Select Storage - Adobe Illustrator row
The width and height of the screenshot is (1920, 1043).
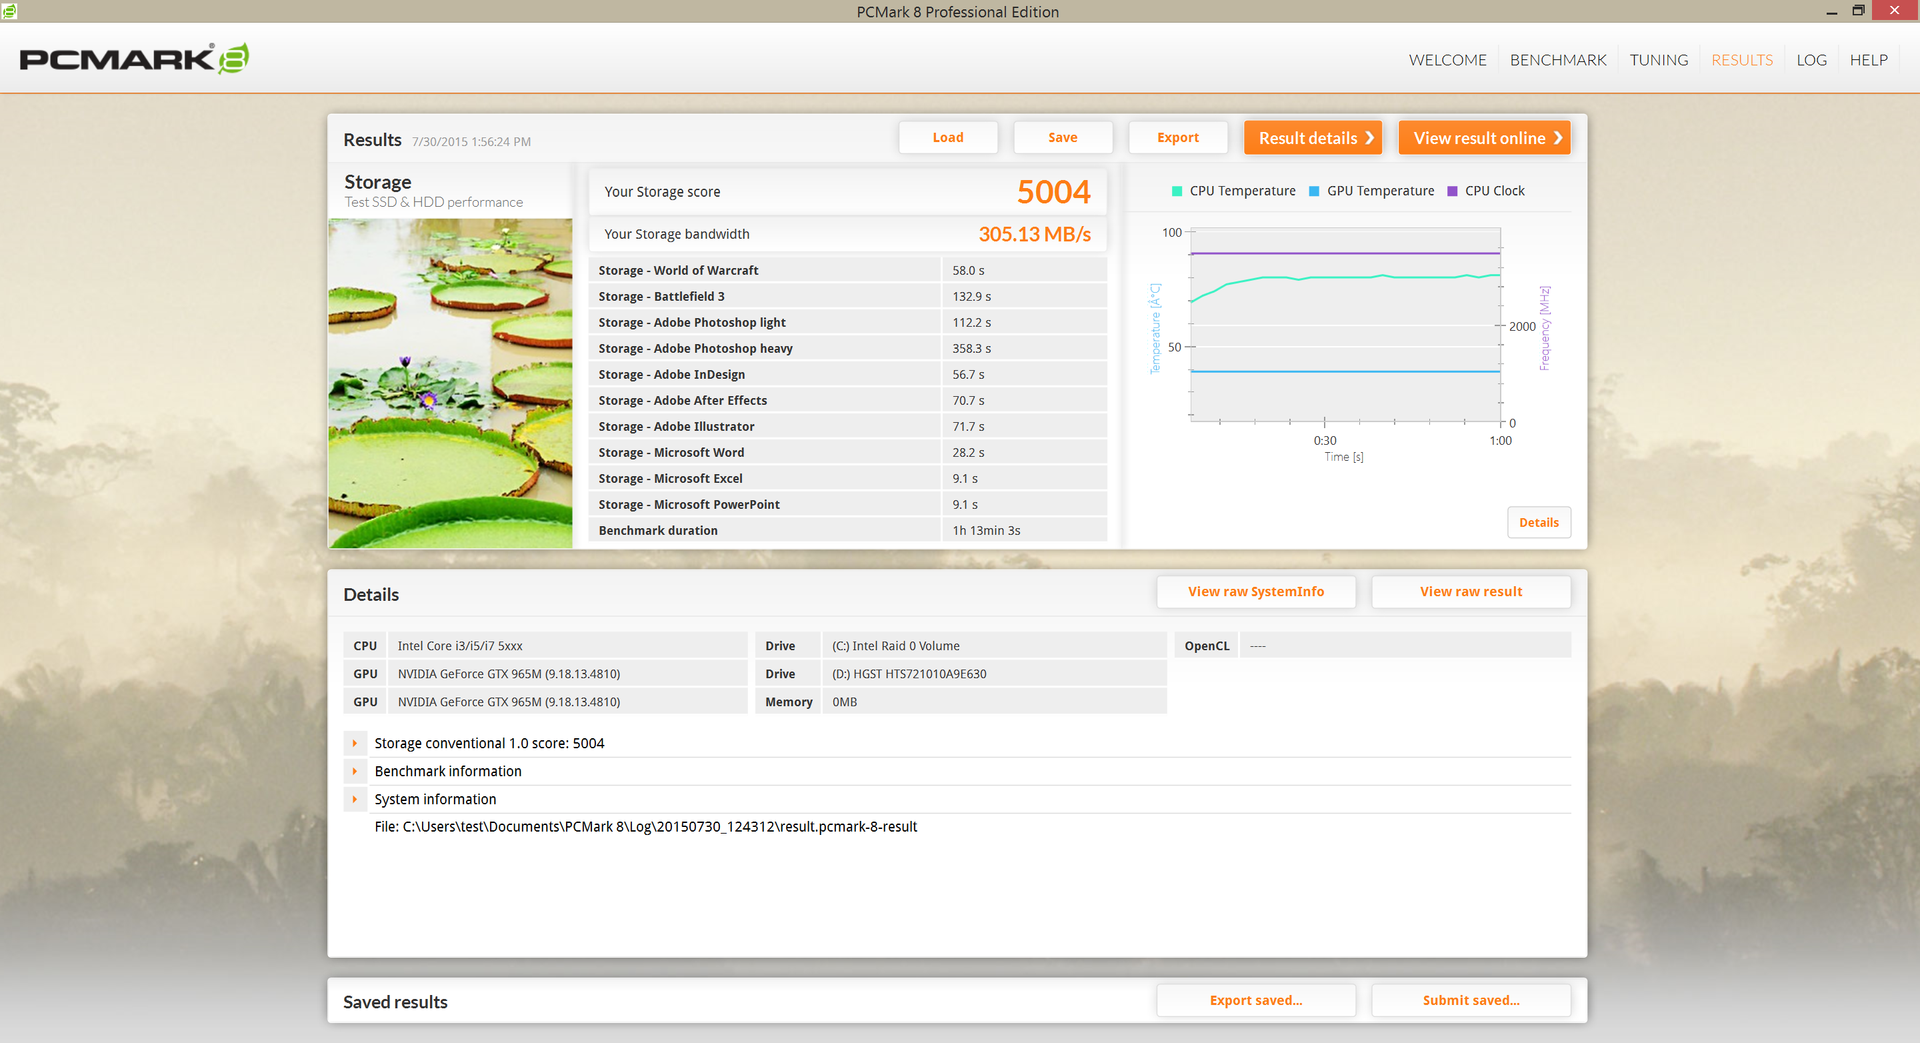848,427
